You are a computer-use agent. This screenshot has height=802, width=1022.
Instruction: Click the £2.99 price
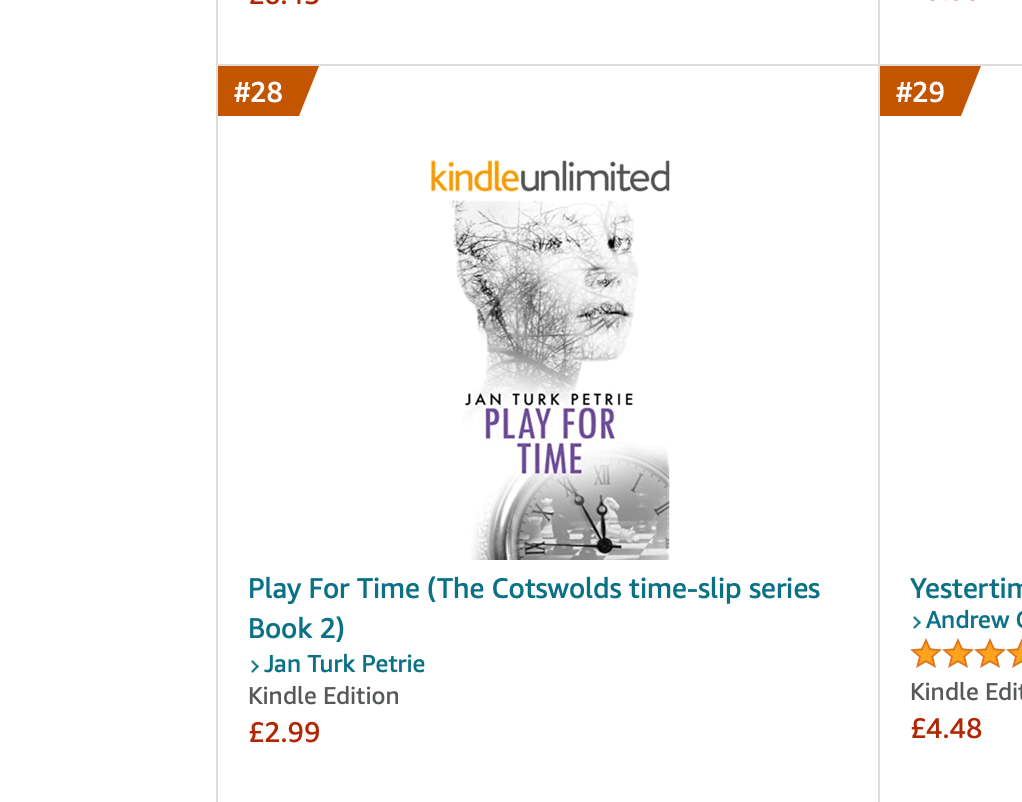[x=284, y=732]
